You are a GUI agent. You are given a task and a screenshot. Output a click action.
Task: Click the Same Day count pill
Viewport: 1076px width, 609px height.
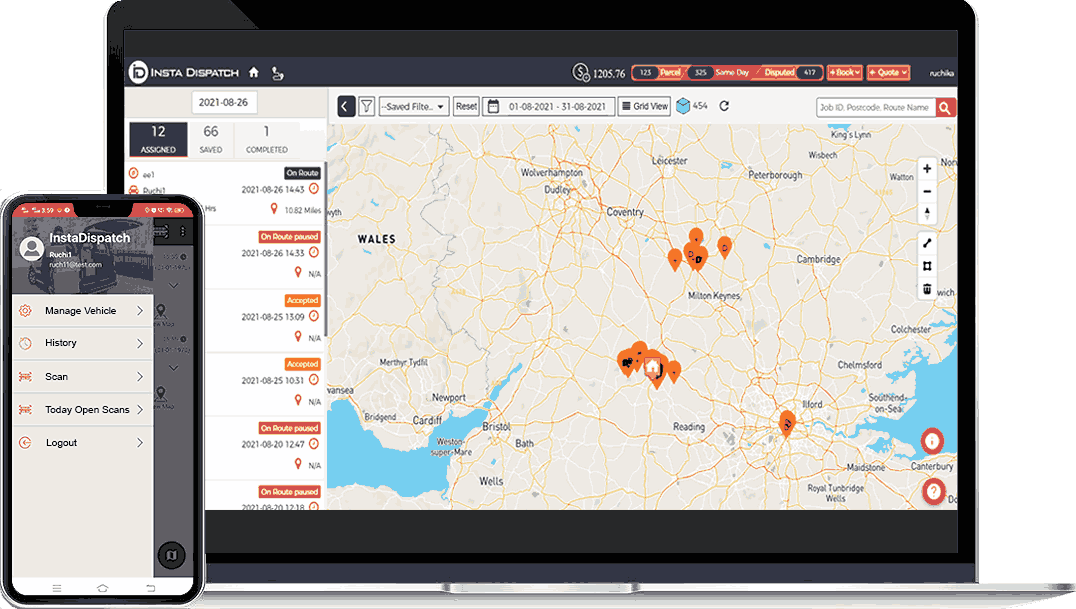[720, 72]
